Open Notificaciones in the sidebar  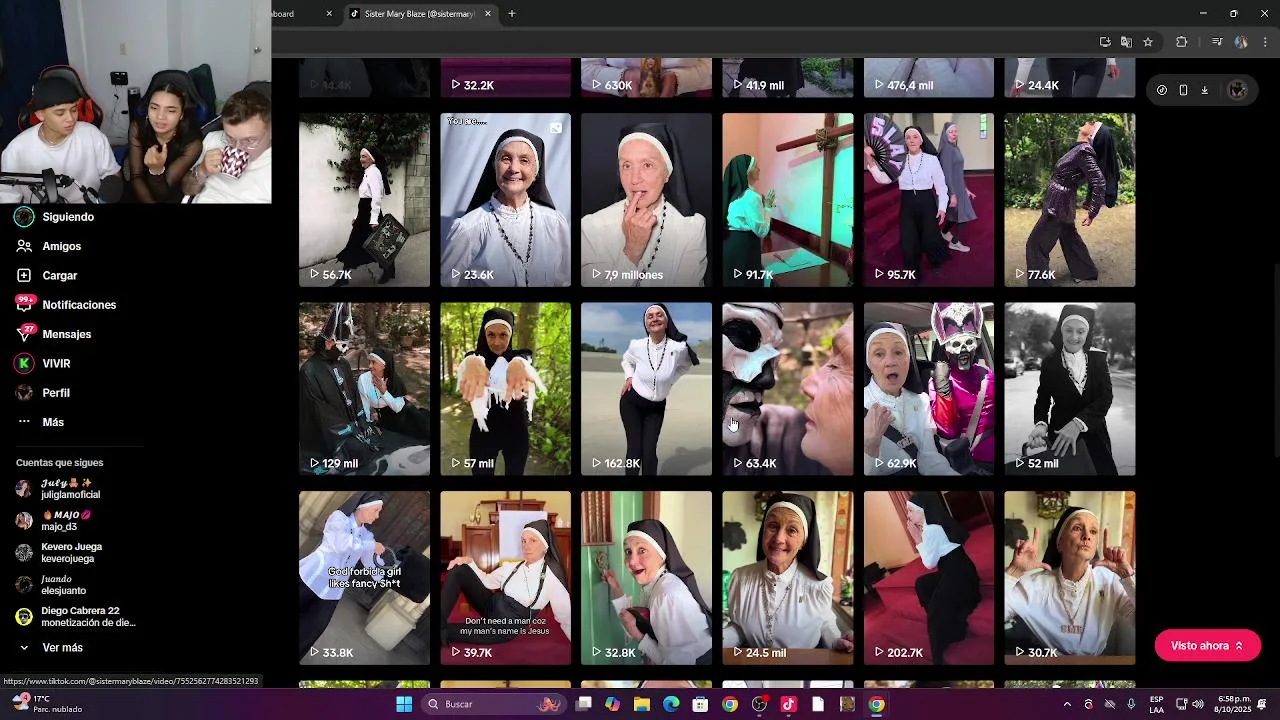[66, 304]
